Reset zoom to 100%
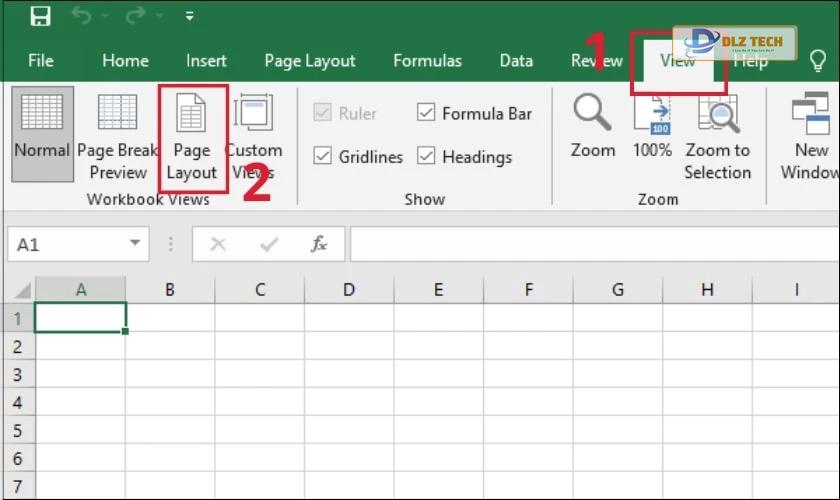The height and width of the screenshot is (500, 840). tap(652, 126)
